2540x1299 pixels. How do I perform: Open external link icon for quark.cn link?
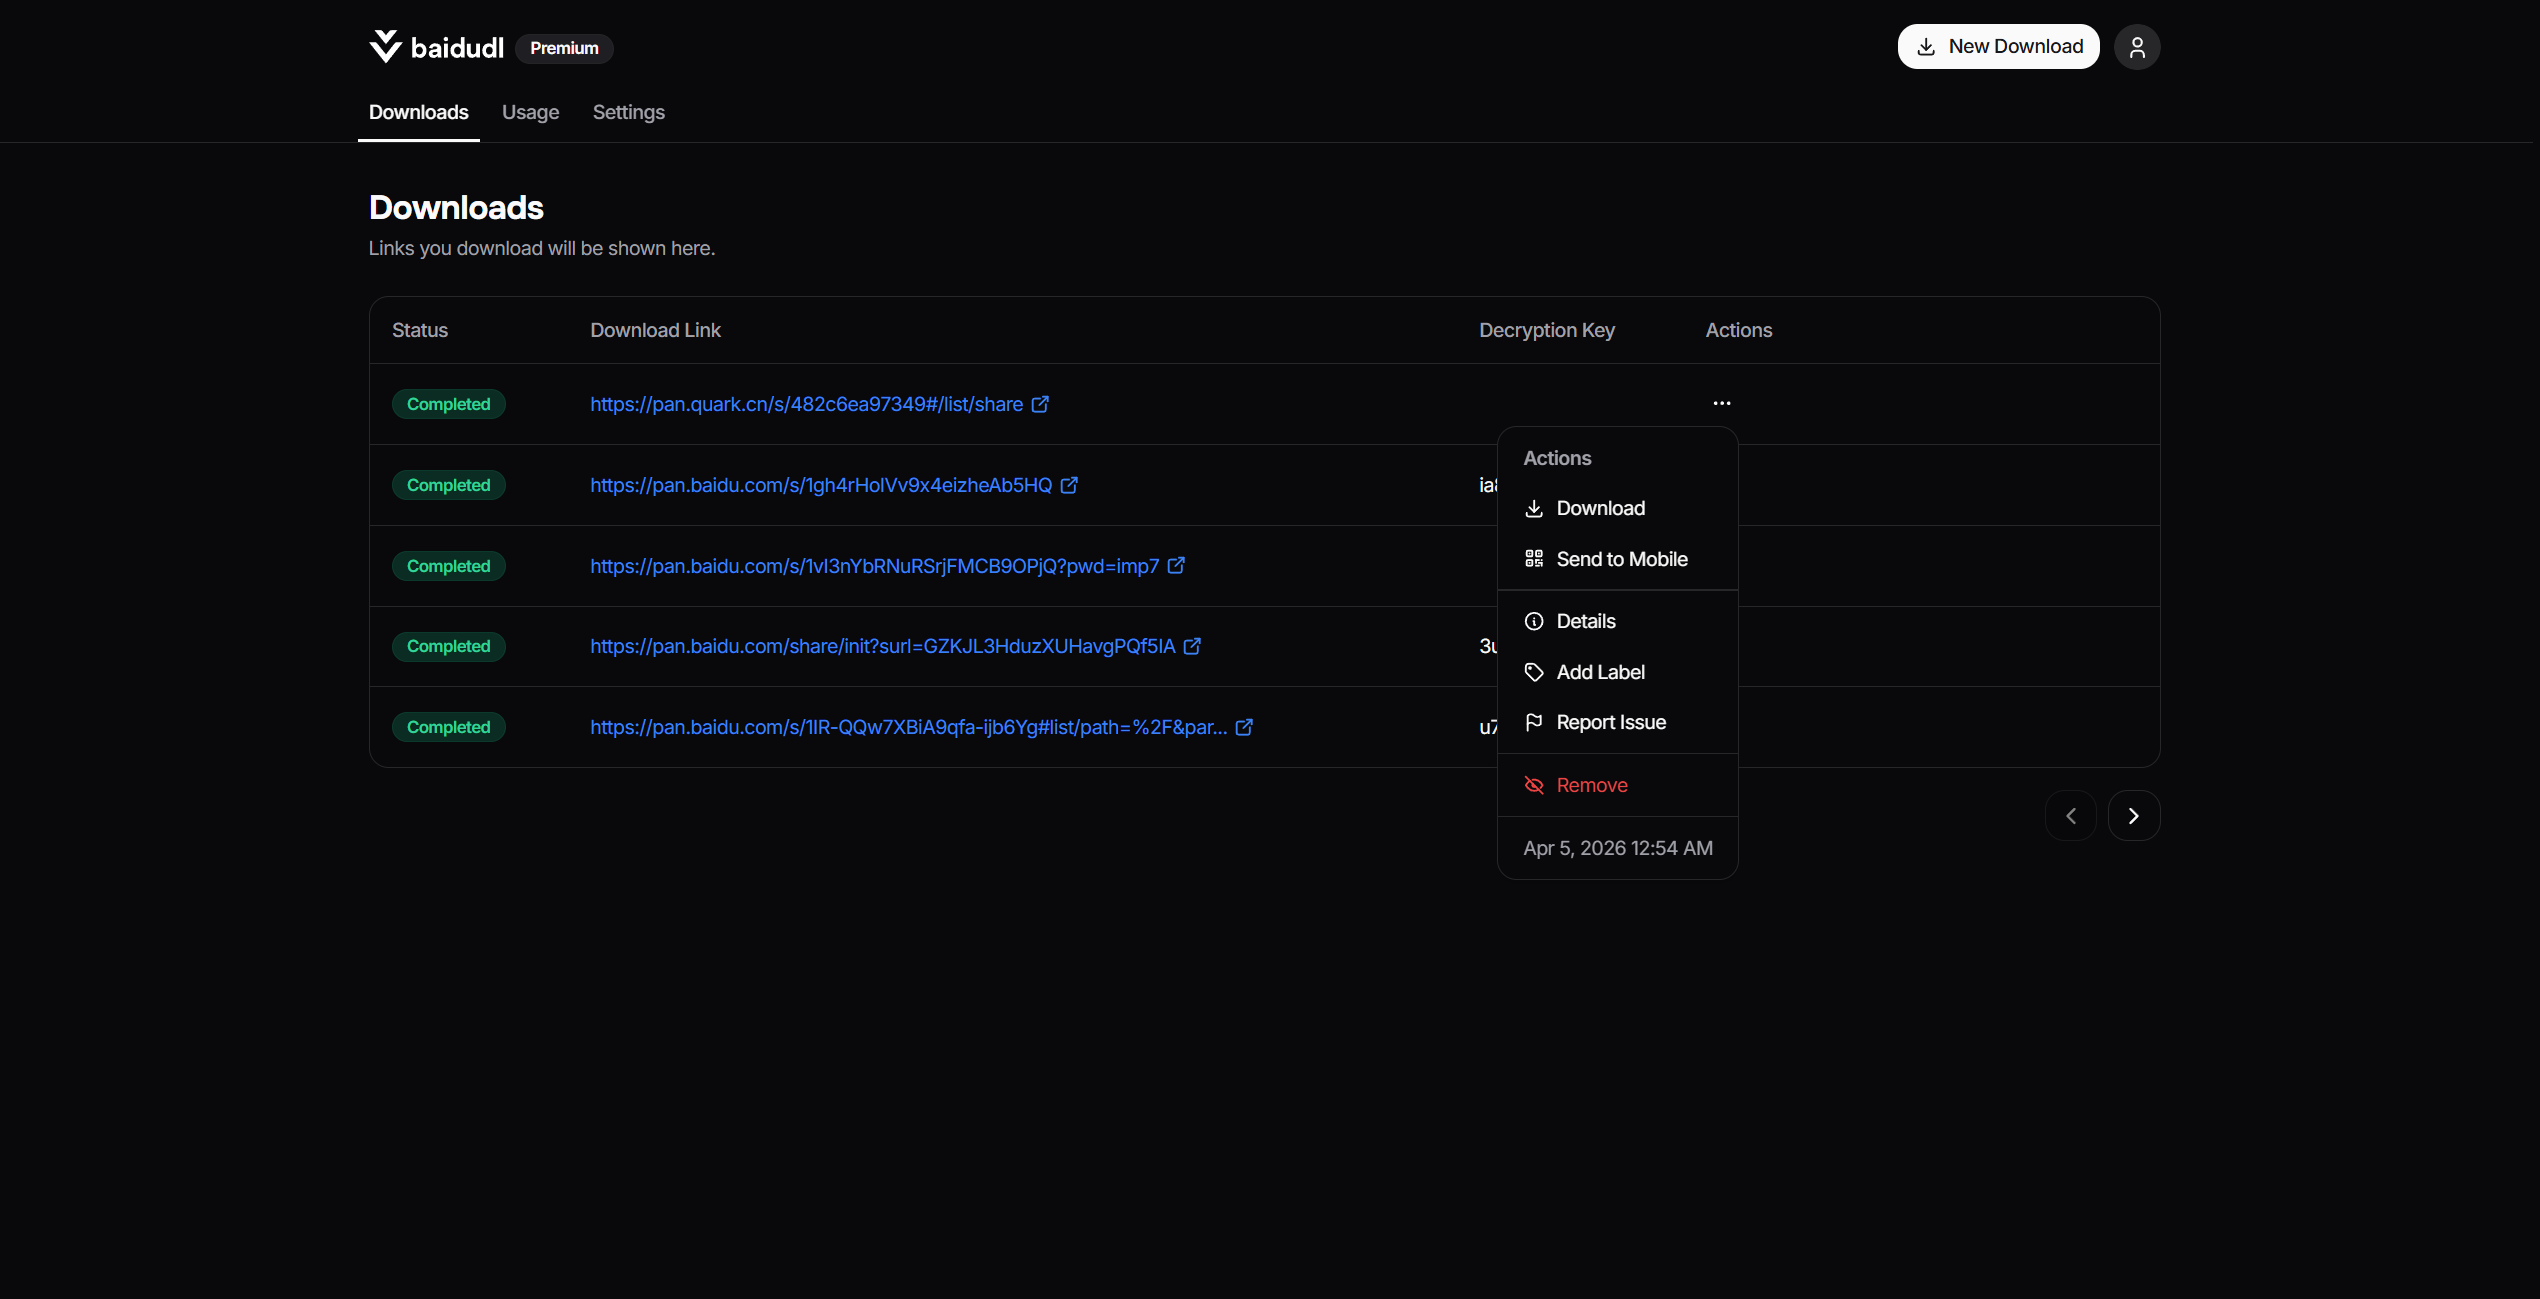coord(1040,404)
